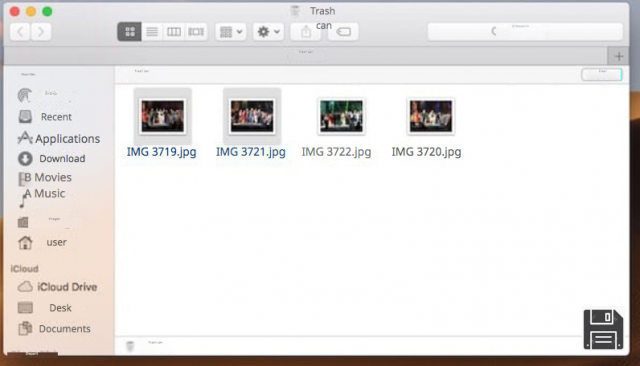Minimize the window with yellow button

pyautogui.click(x=31, y=11)
